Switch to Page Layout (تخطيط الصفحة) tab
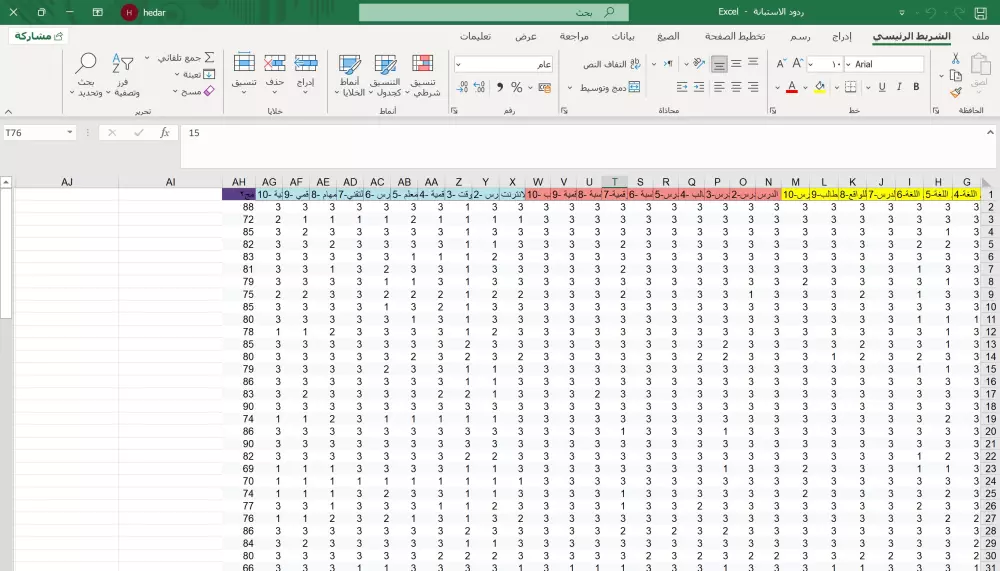 (x=735, y=36)
